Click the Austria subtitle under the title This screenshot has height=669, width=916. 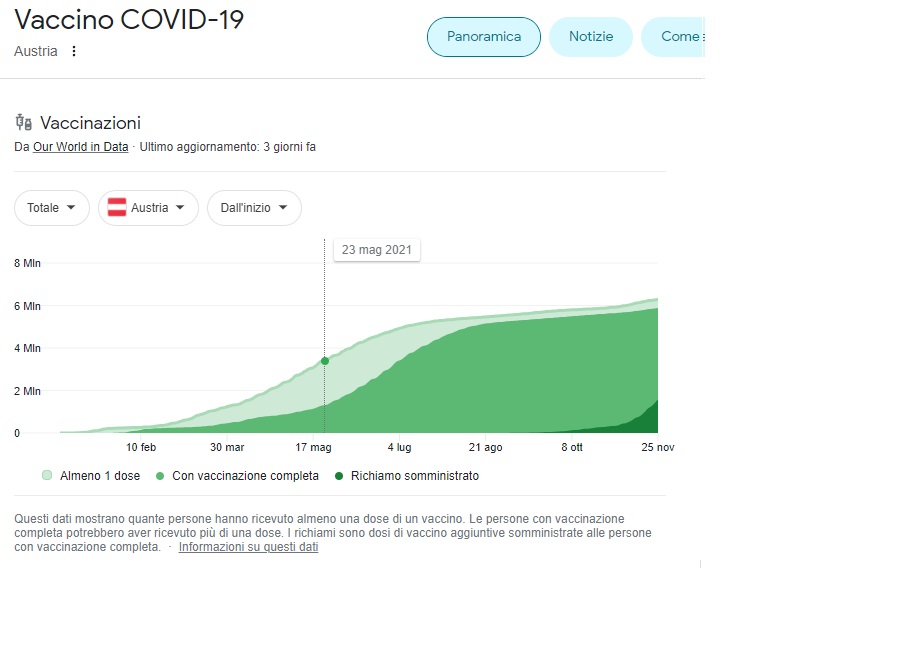click(36, 51)
